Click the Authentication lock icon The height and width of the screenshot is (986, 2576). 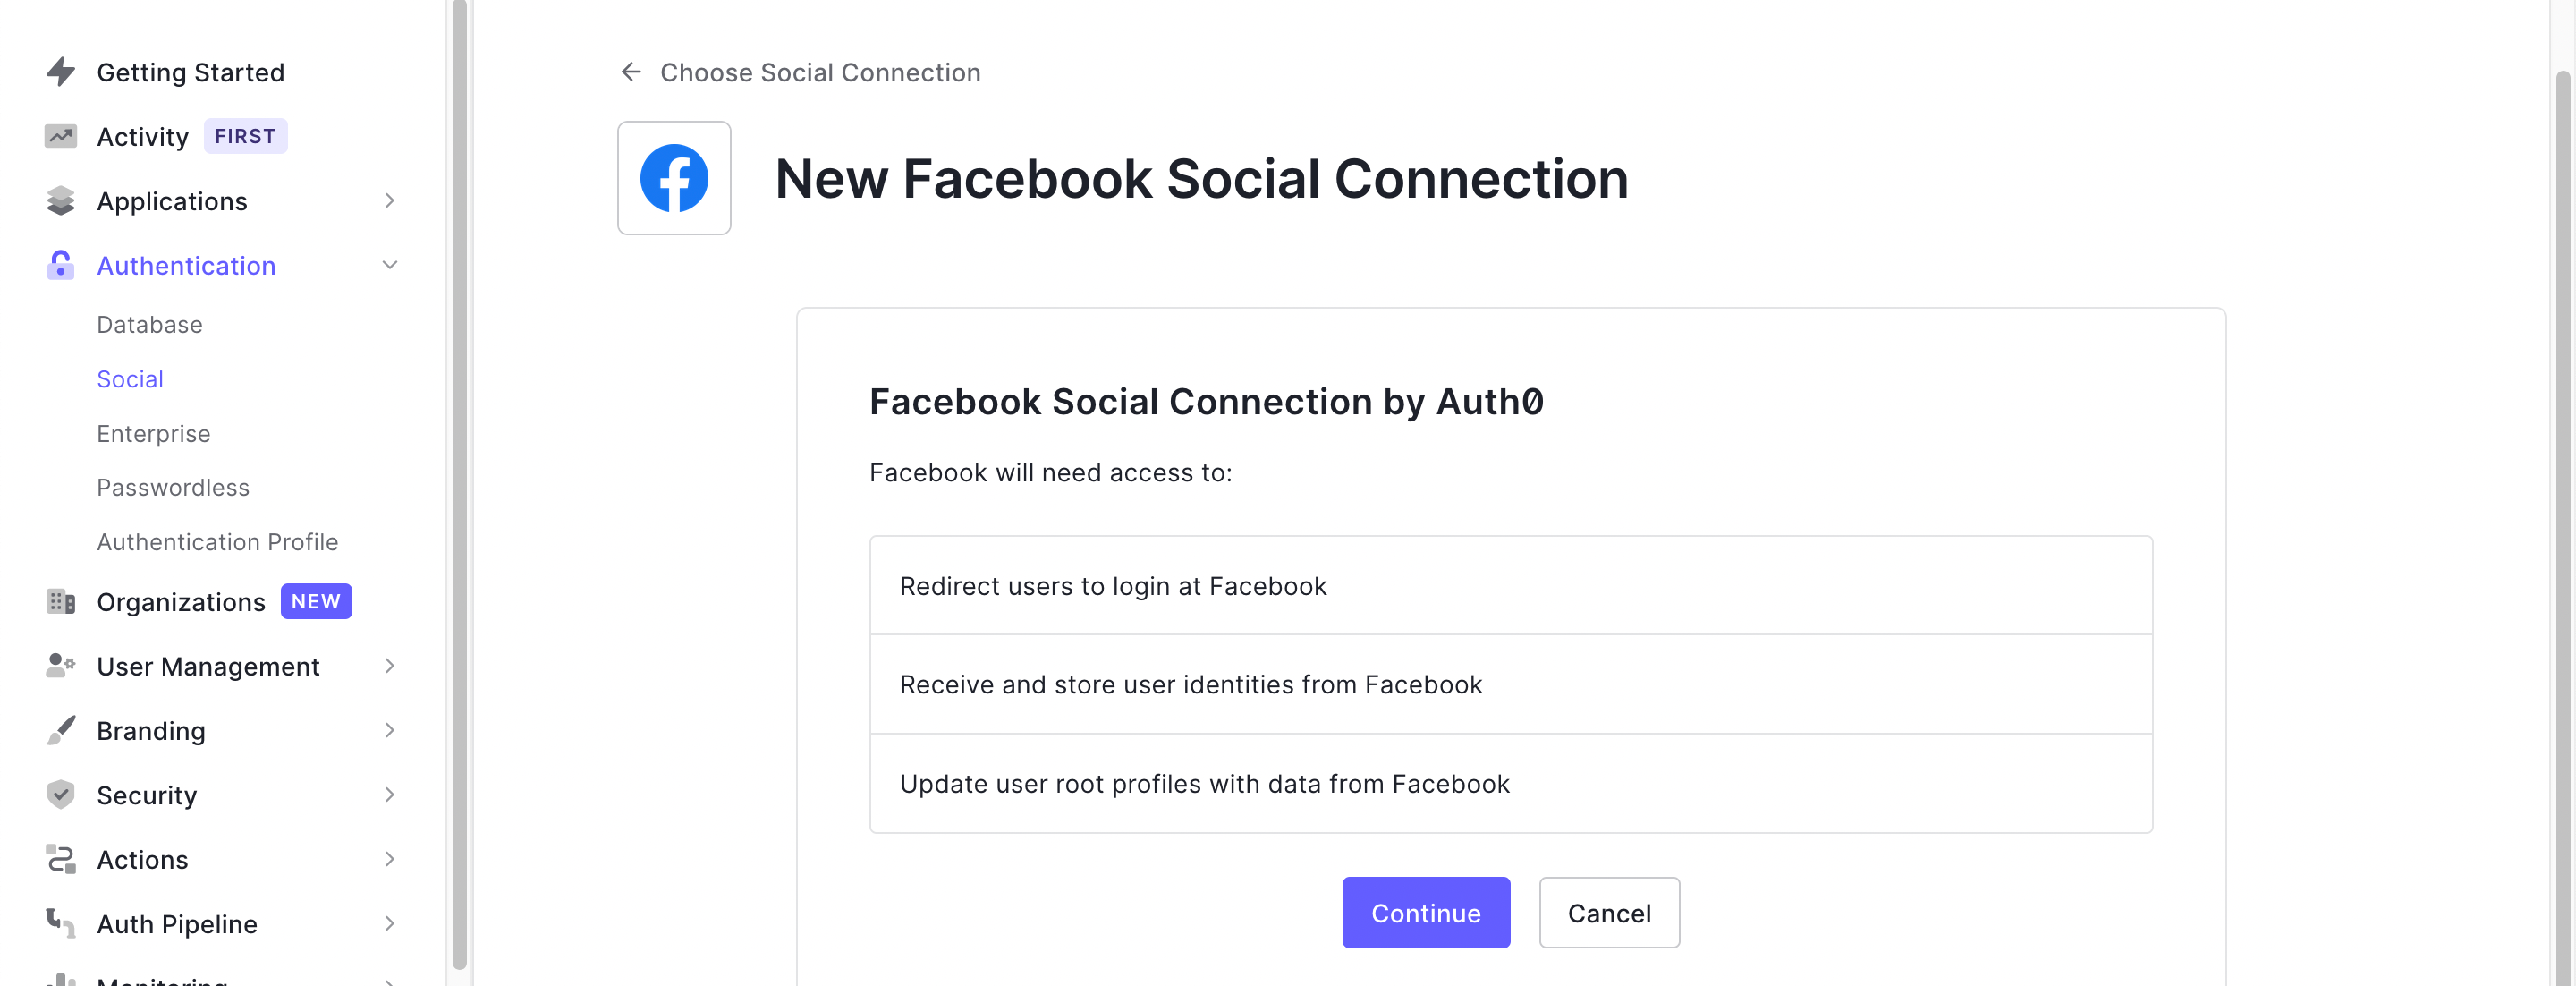click(x=61, y=265)
